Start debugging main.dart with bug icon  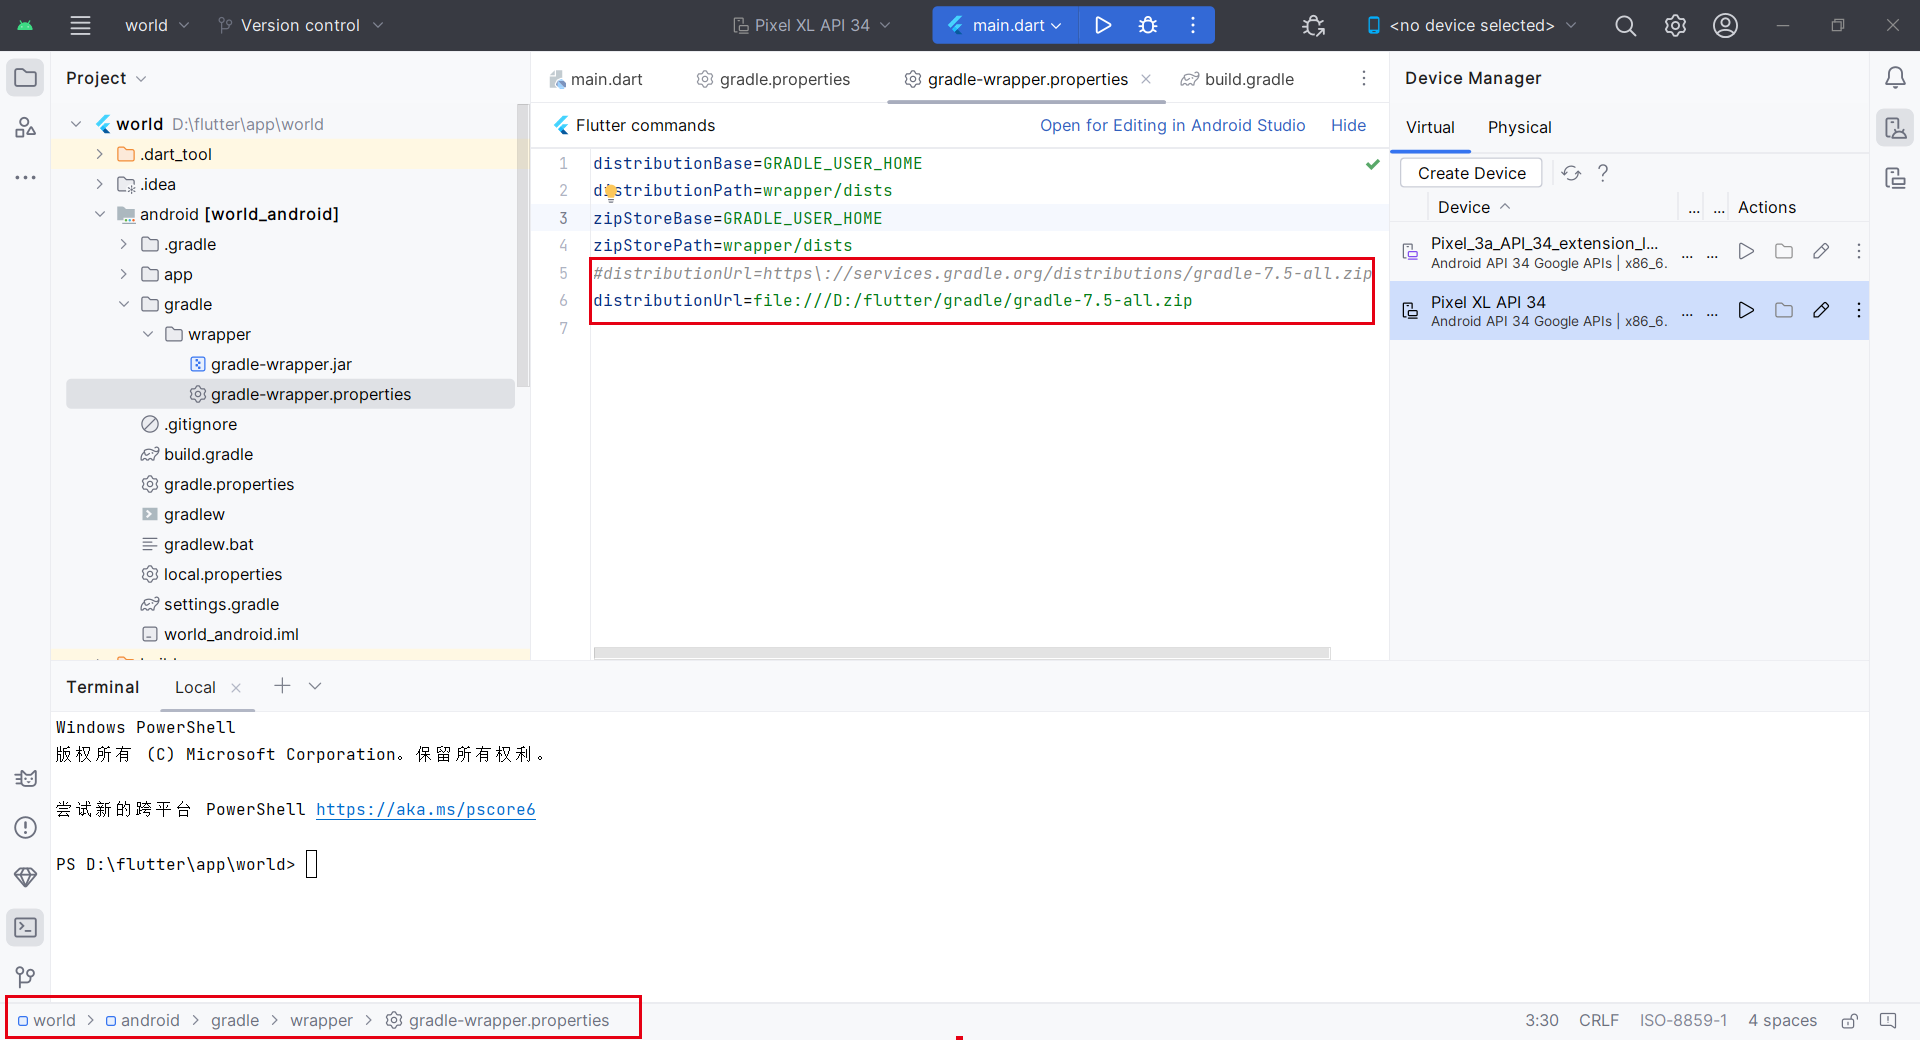1148,25
